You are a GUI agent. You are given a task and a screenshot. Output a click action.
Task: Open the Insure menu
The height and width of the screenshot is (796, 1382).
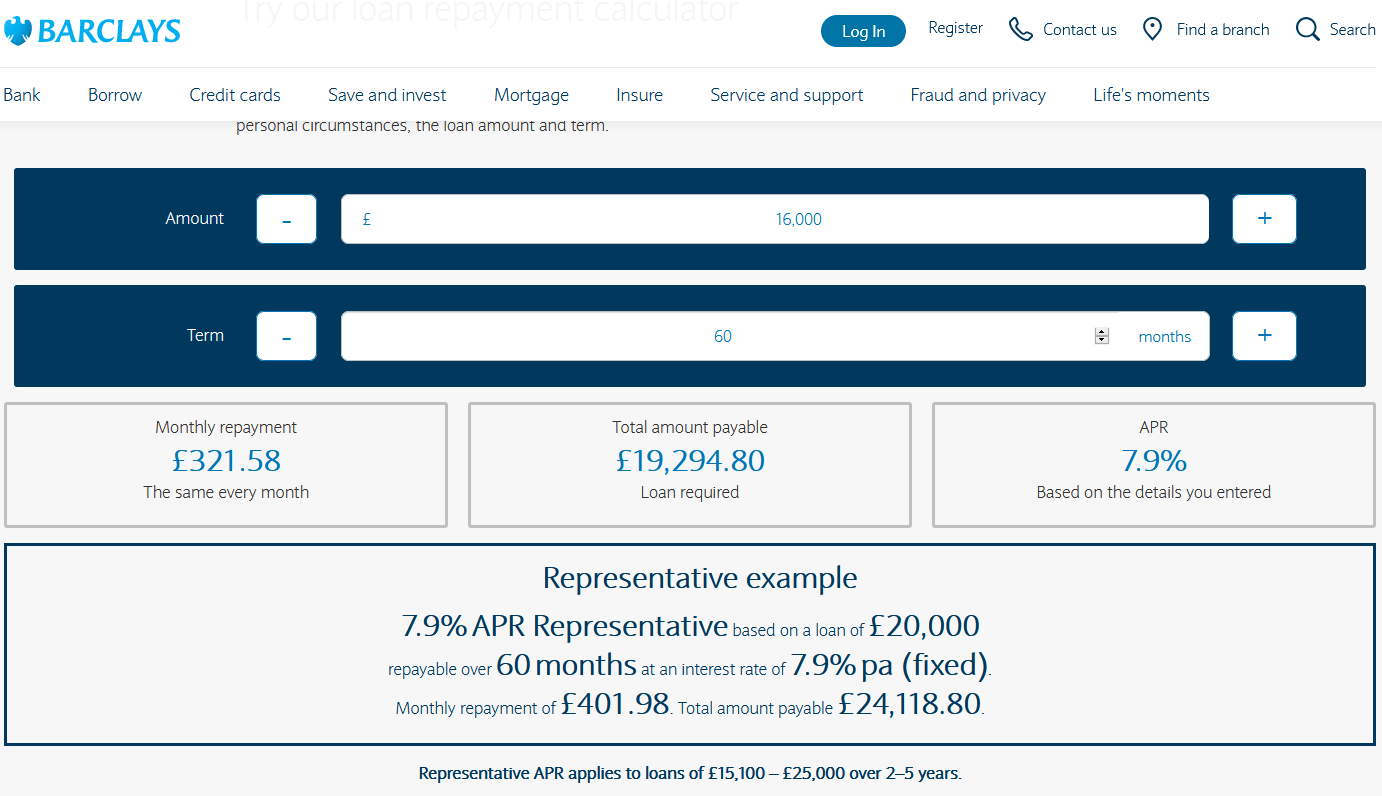click(639, 95)
